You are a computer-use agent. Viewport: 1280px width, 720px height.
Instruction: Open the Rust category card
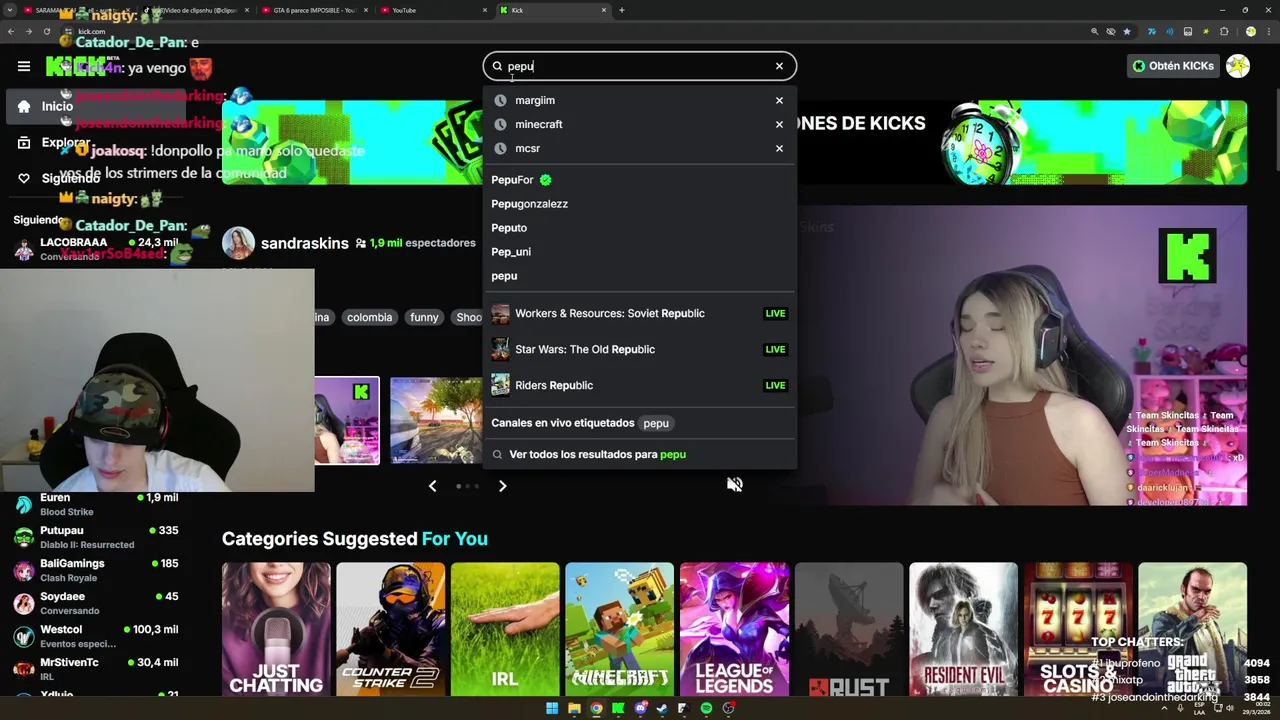tap(849, 629)
